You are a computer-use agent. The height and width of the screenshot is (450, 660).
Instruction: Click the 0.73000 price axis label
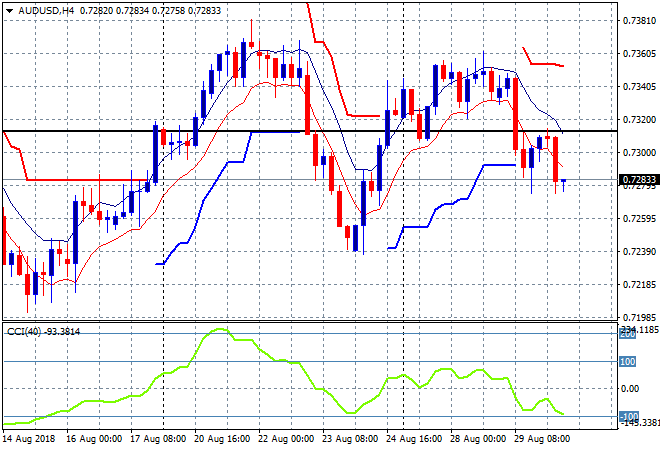(639, 152)
